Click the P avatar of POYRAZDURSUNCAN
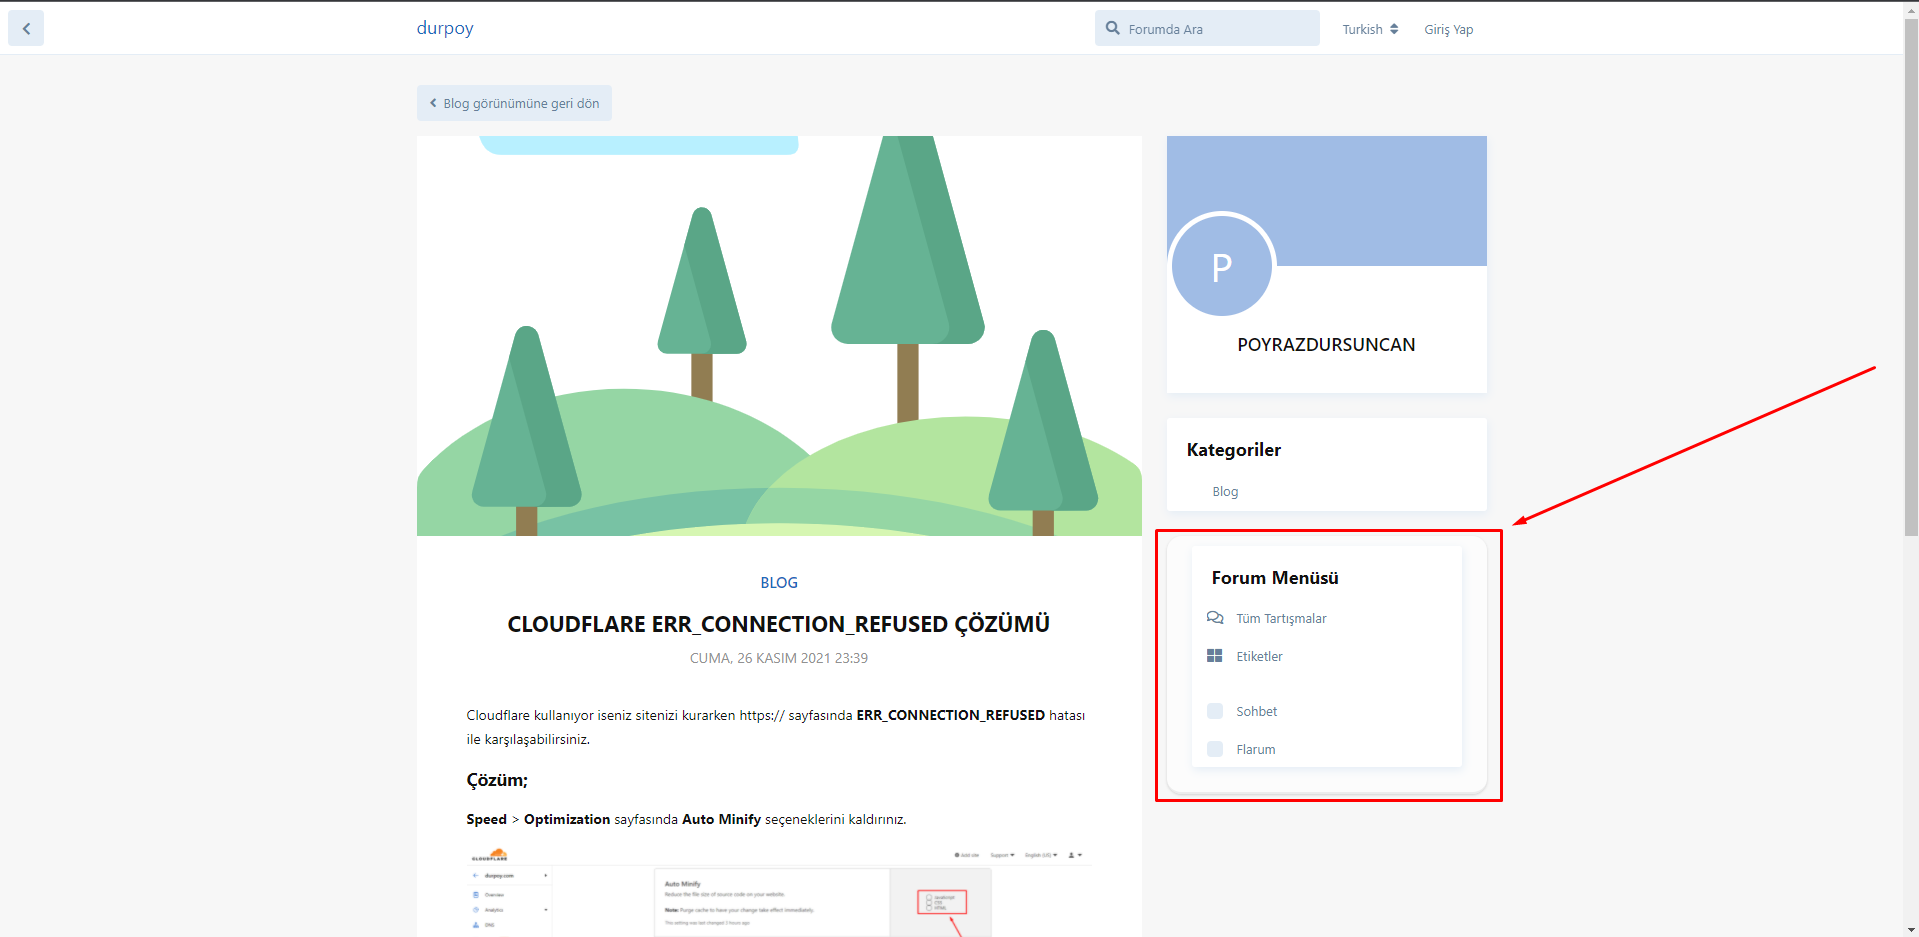 pyautogui.click(x=1222, y=266)
